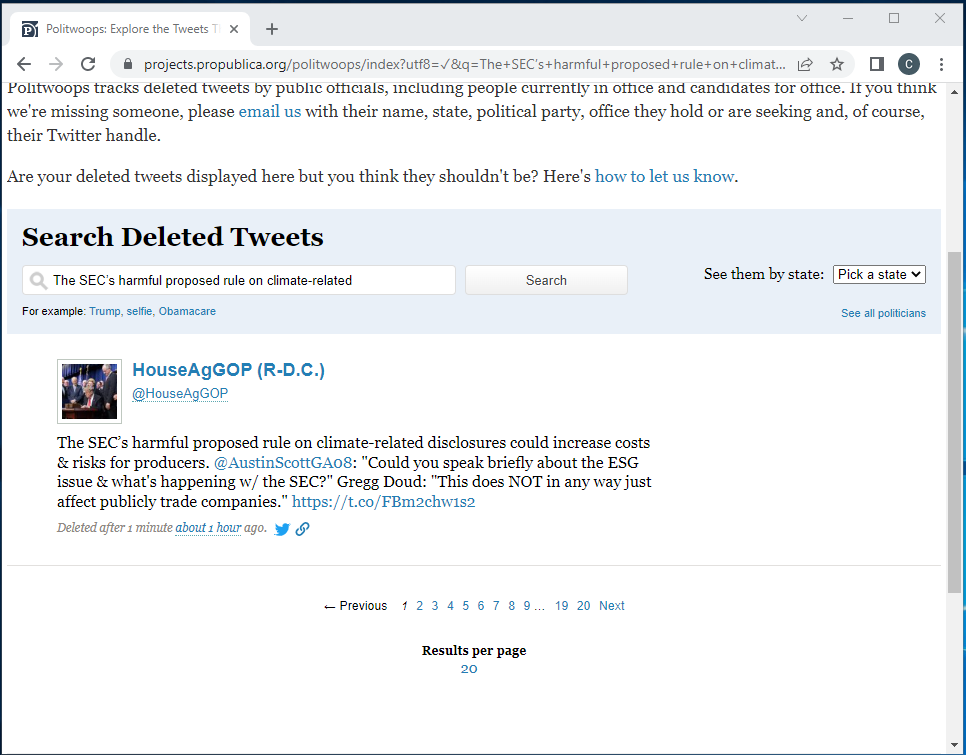Go to results page 4
Screen dimensions: 966x755
point(450,606)
